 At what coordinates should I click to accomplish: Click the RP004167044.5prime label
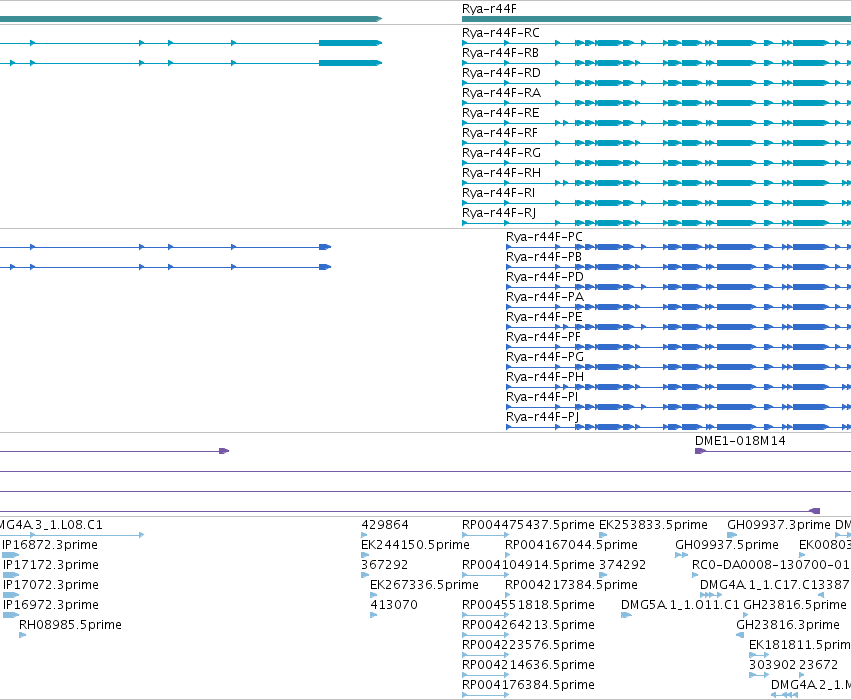tap(571, 545)
